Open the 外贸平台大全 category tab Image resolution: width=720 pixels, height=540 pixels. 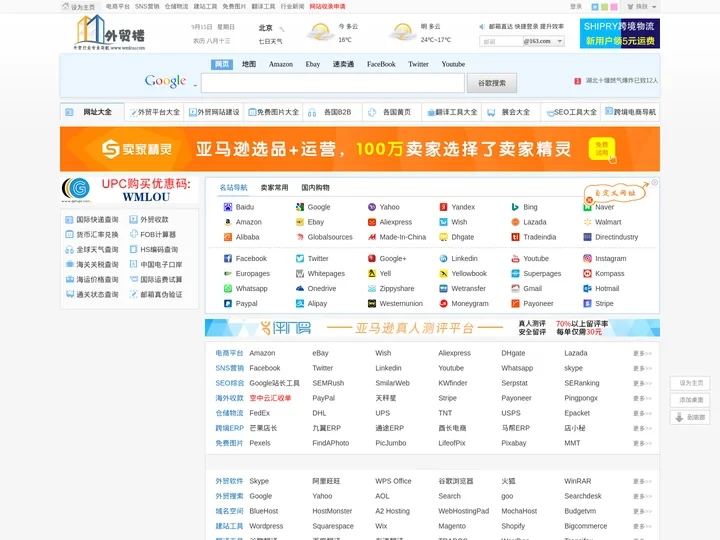154,112
